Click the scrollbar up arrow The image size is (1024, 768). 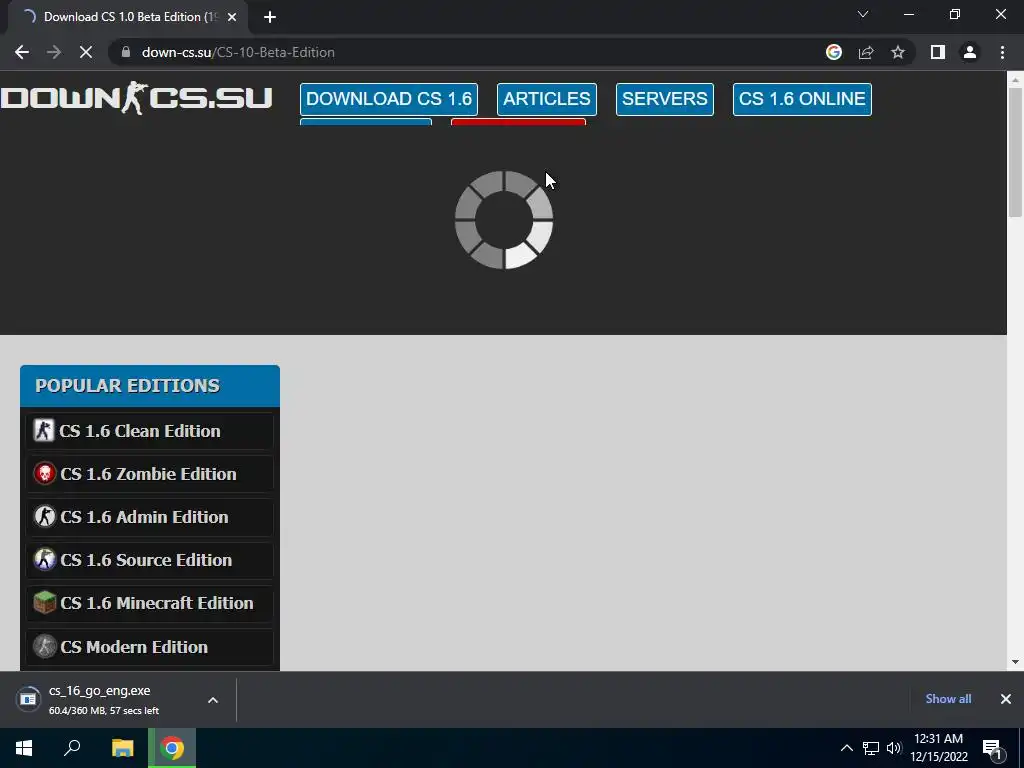[x=1015, y=79]
